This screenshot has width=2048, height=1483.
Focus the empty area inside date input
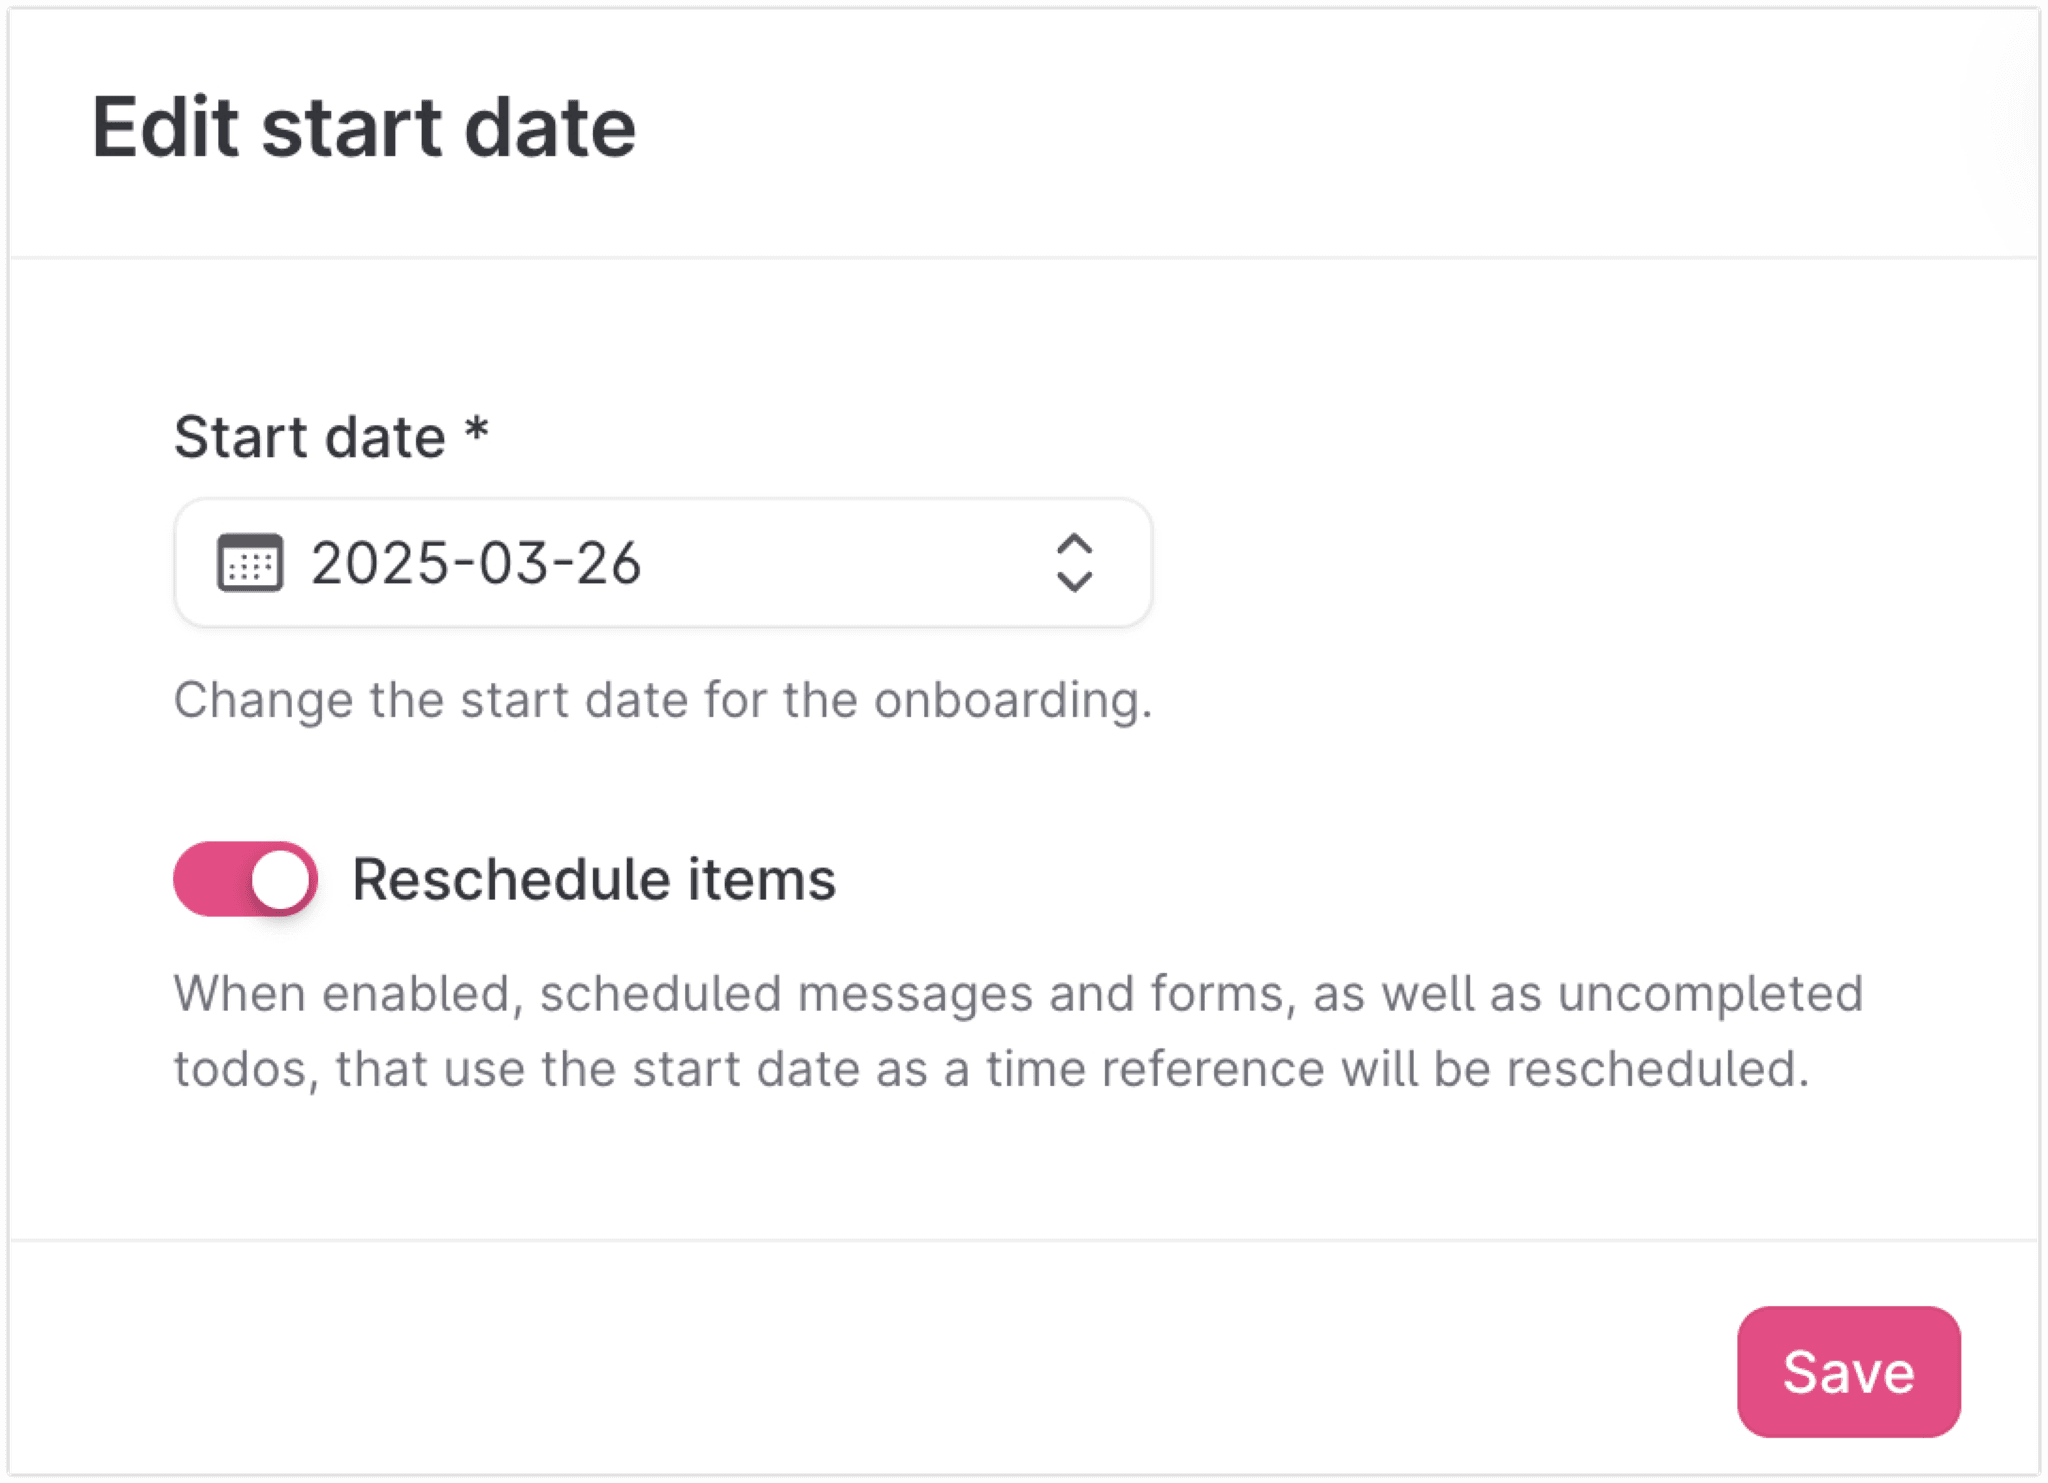point(845,563)
